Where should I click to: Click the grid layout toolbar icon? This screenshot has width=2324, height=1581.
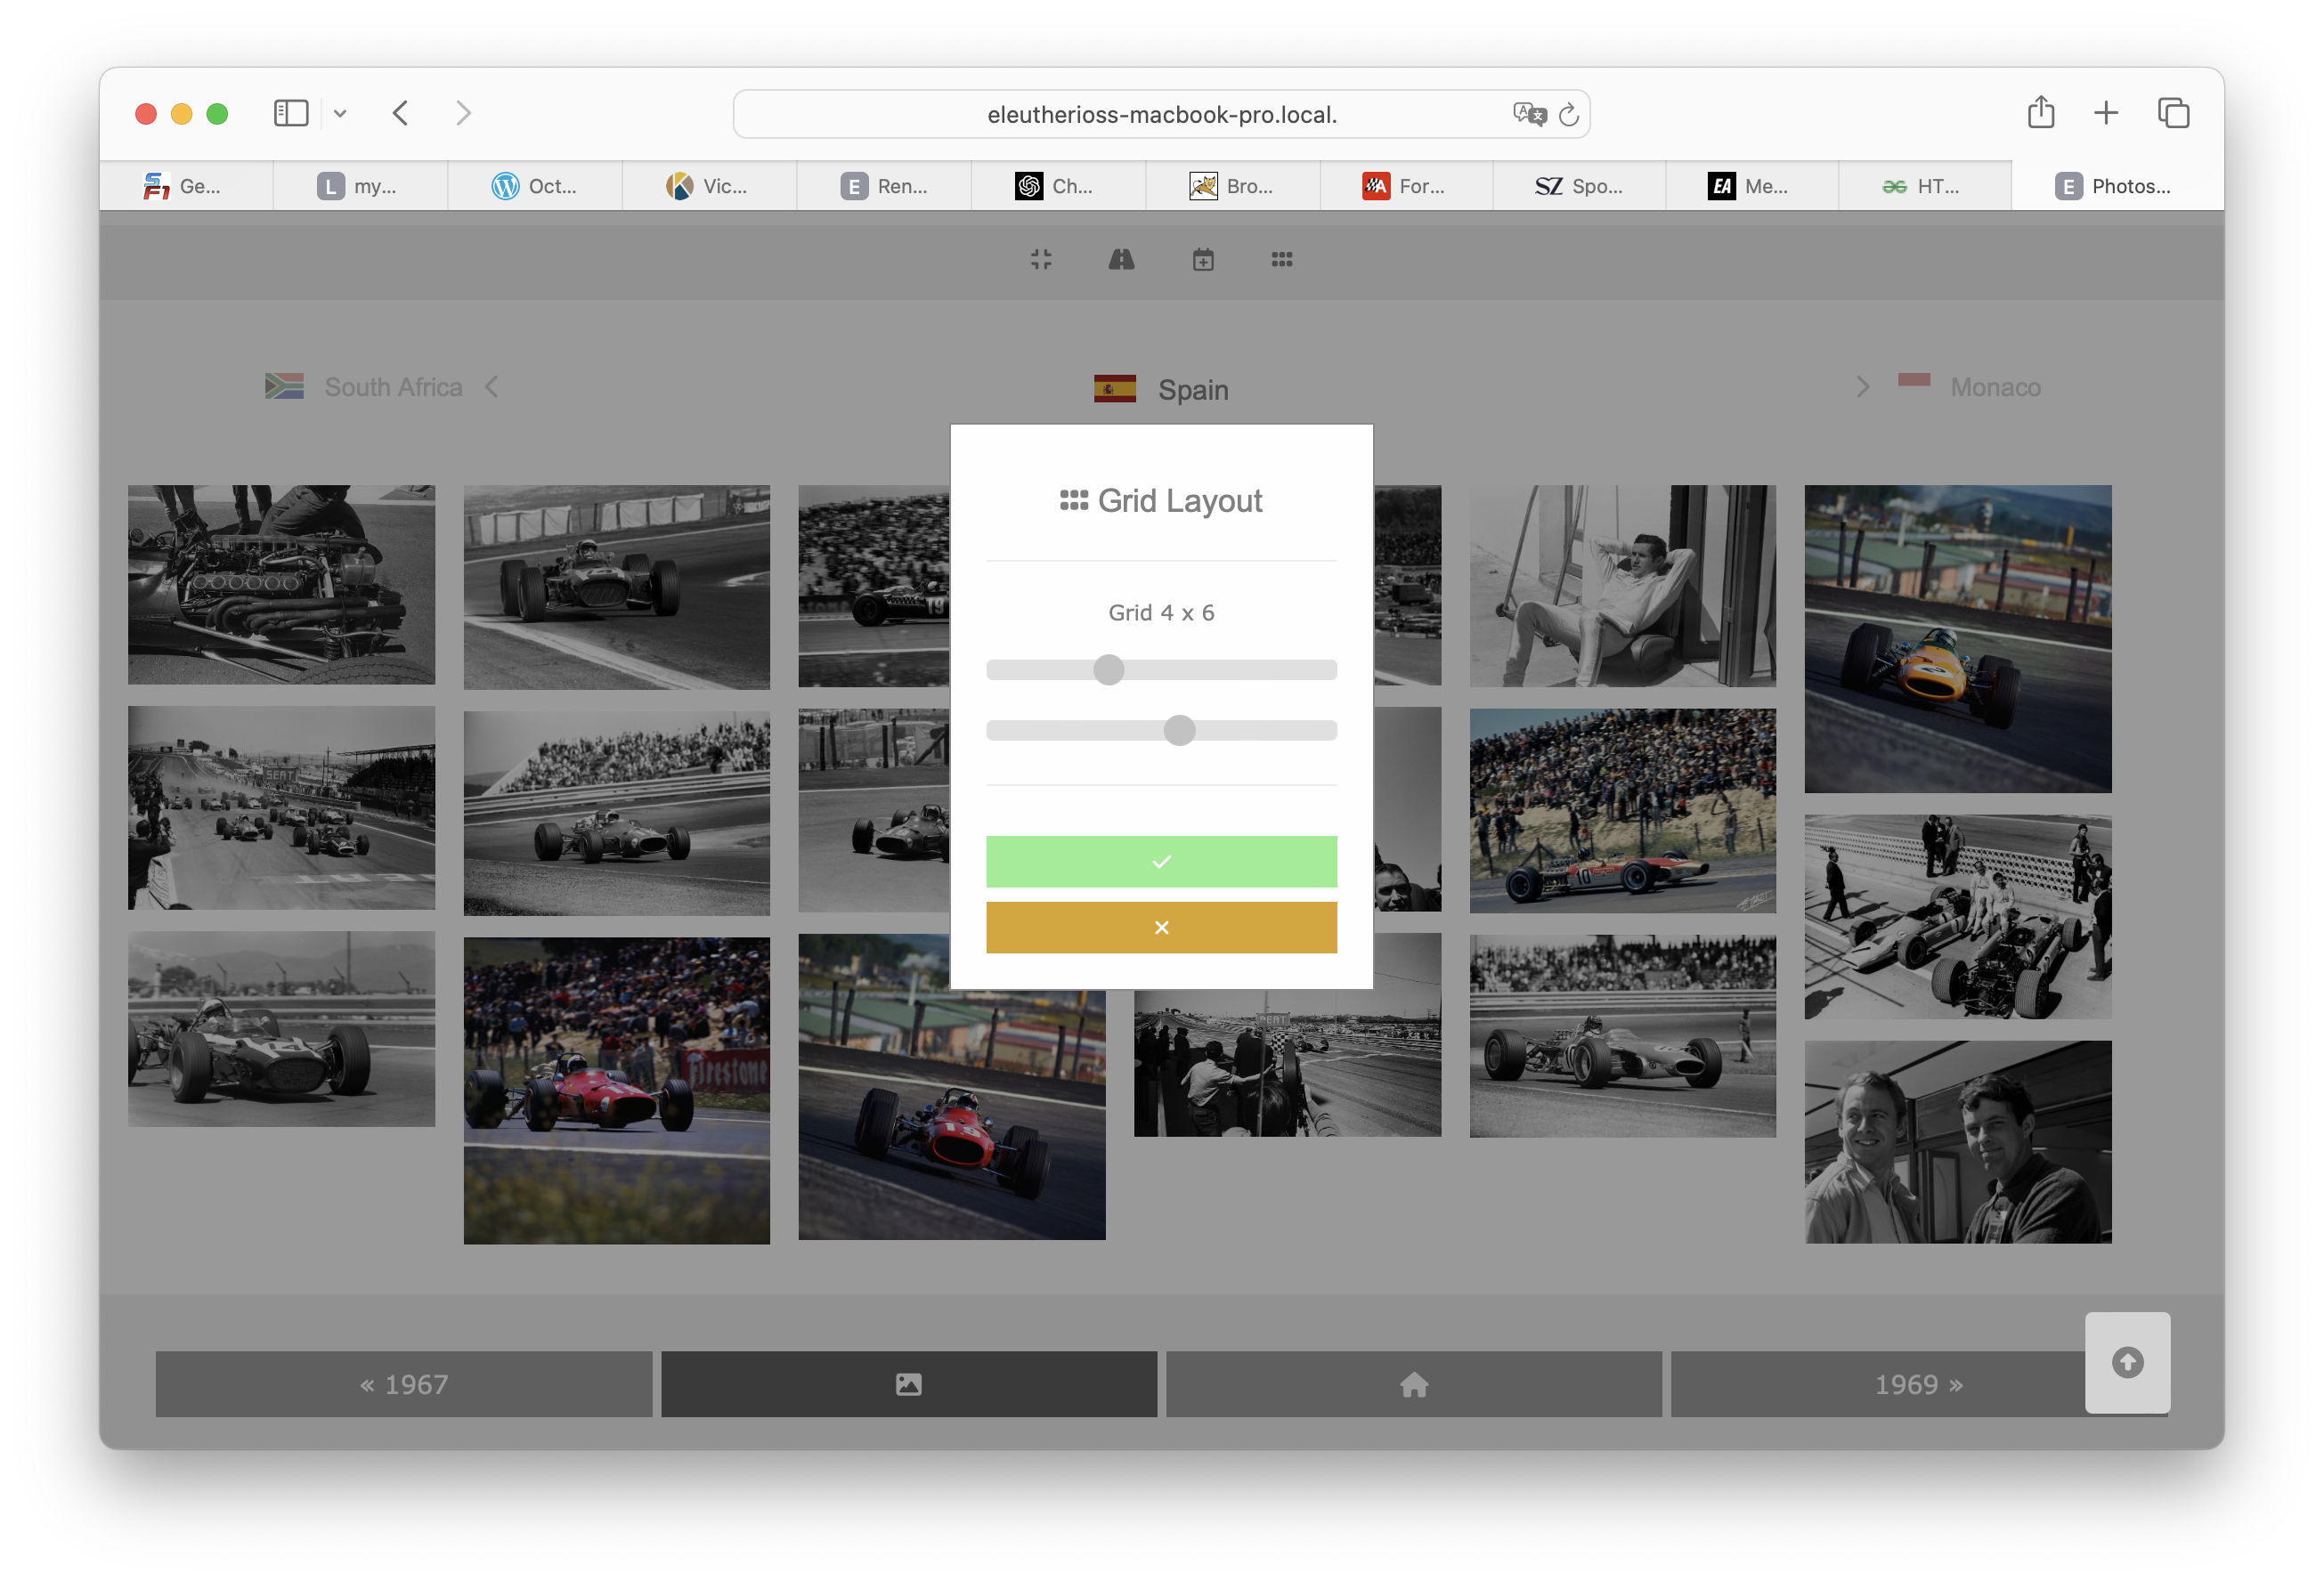tap(1282, 260)
